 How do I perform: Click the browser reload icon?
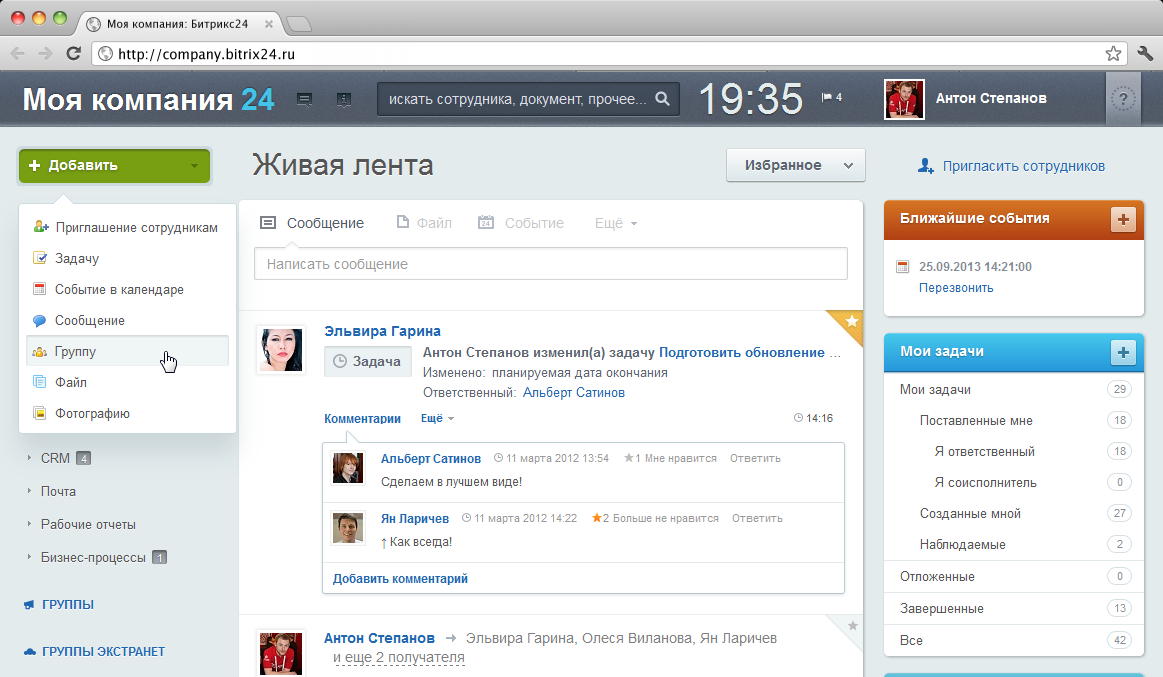(x=73, y=53)
